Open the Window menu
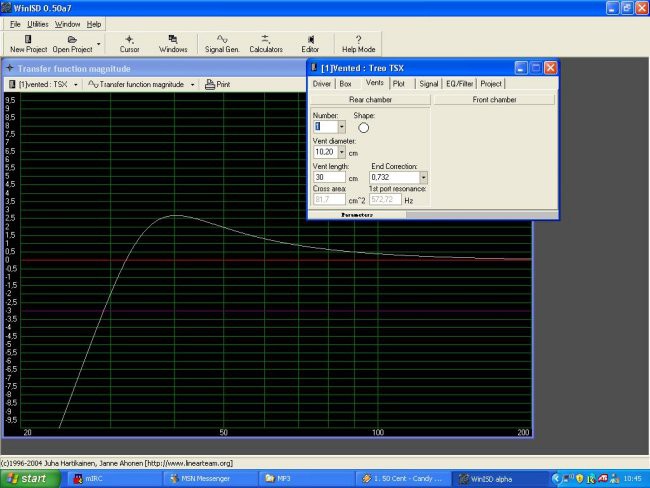The image size is (650, 488). coord(67,24)
